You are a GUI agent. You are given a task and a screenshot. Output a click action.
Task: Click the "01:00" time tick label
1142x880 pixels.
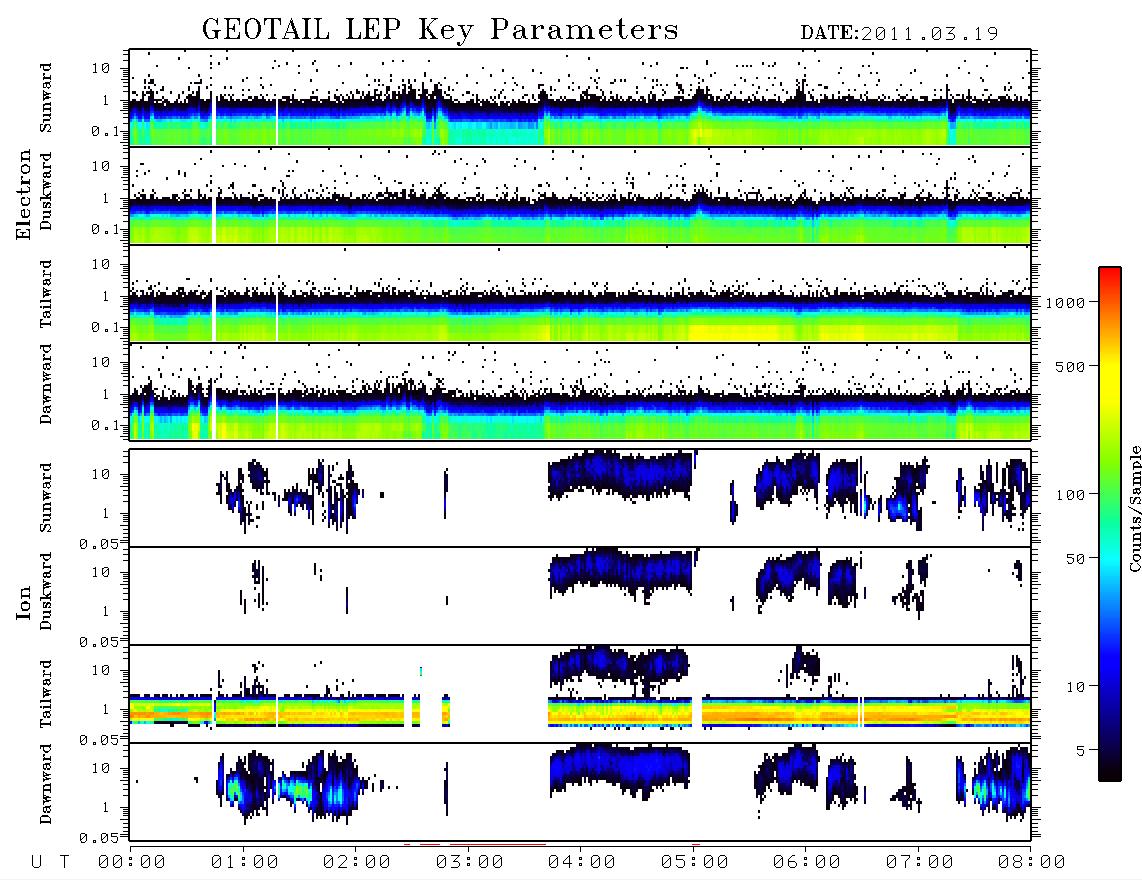point(245,863)
